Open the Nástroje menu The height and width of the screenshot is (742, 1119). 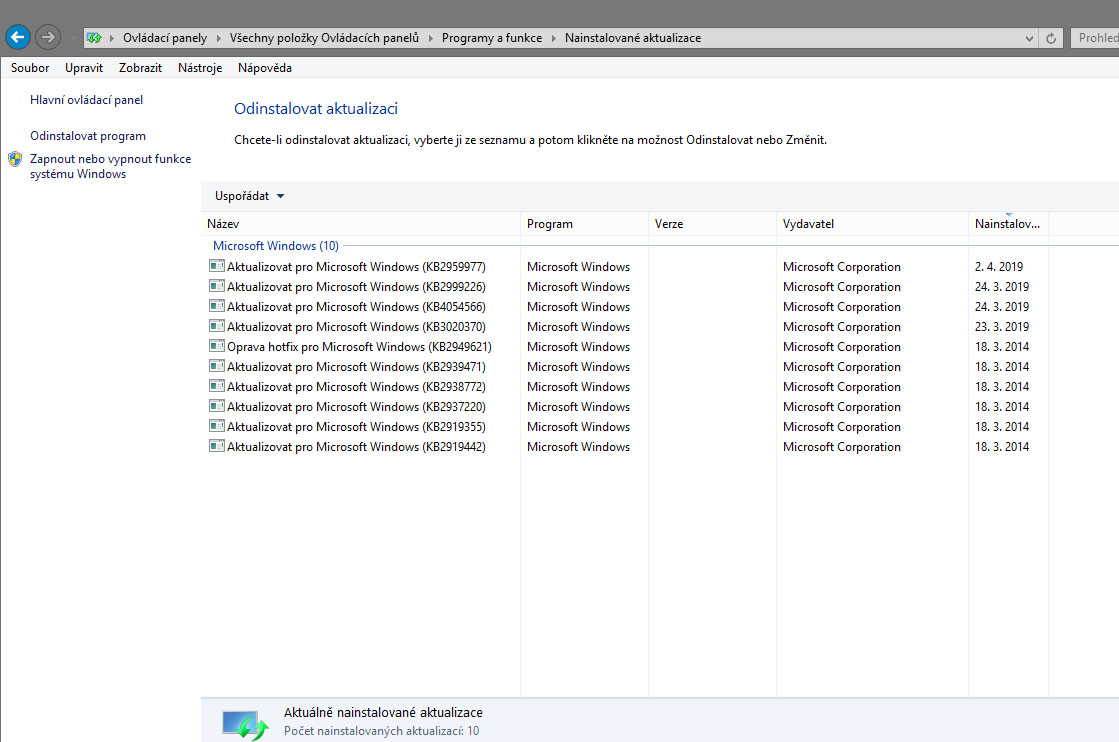click(x=200, y=68)
